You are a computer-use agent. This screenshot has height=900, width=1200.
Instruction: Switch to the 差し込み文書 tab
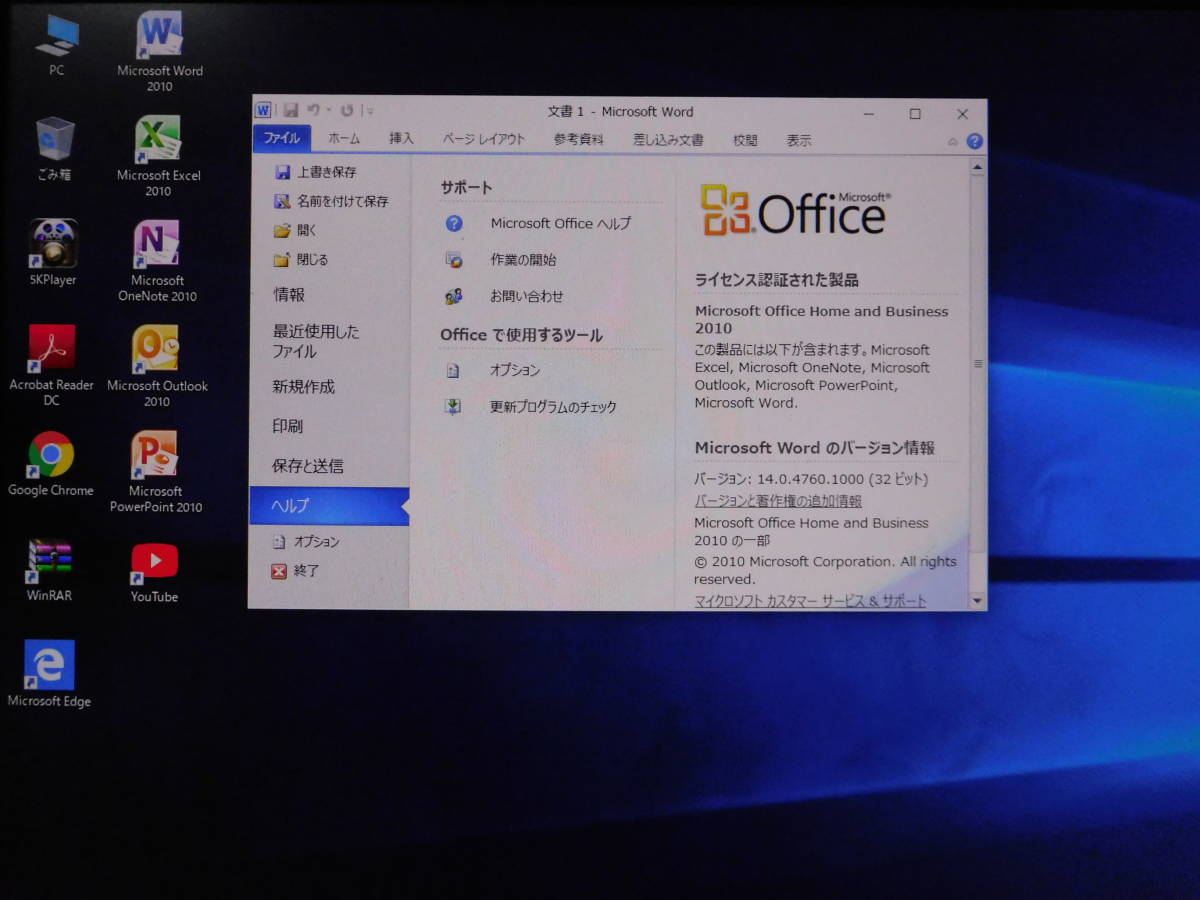coord(668,141)
